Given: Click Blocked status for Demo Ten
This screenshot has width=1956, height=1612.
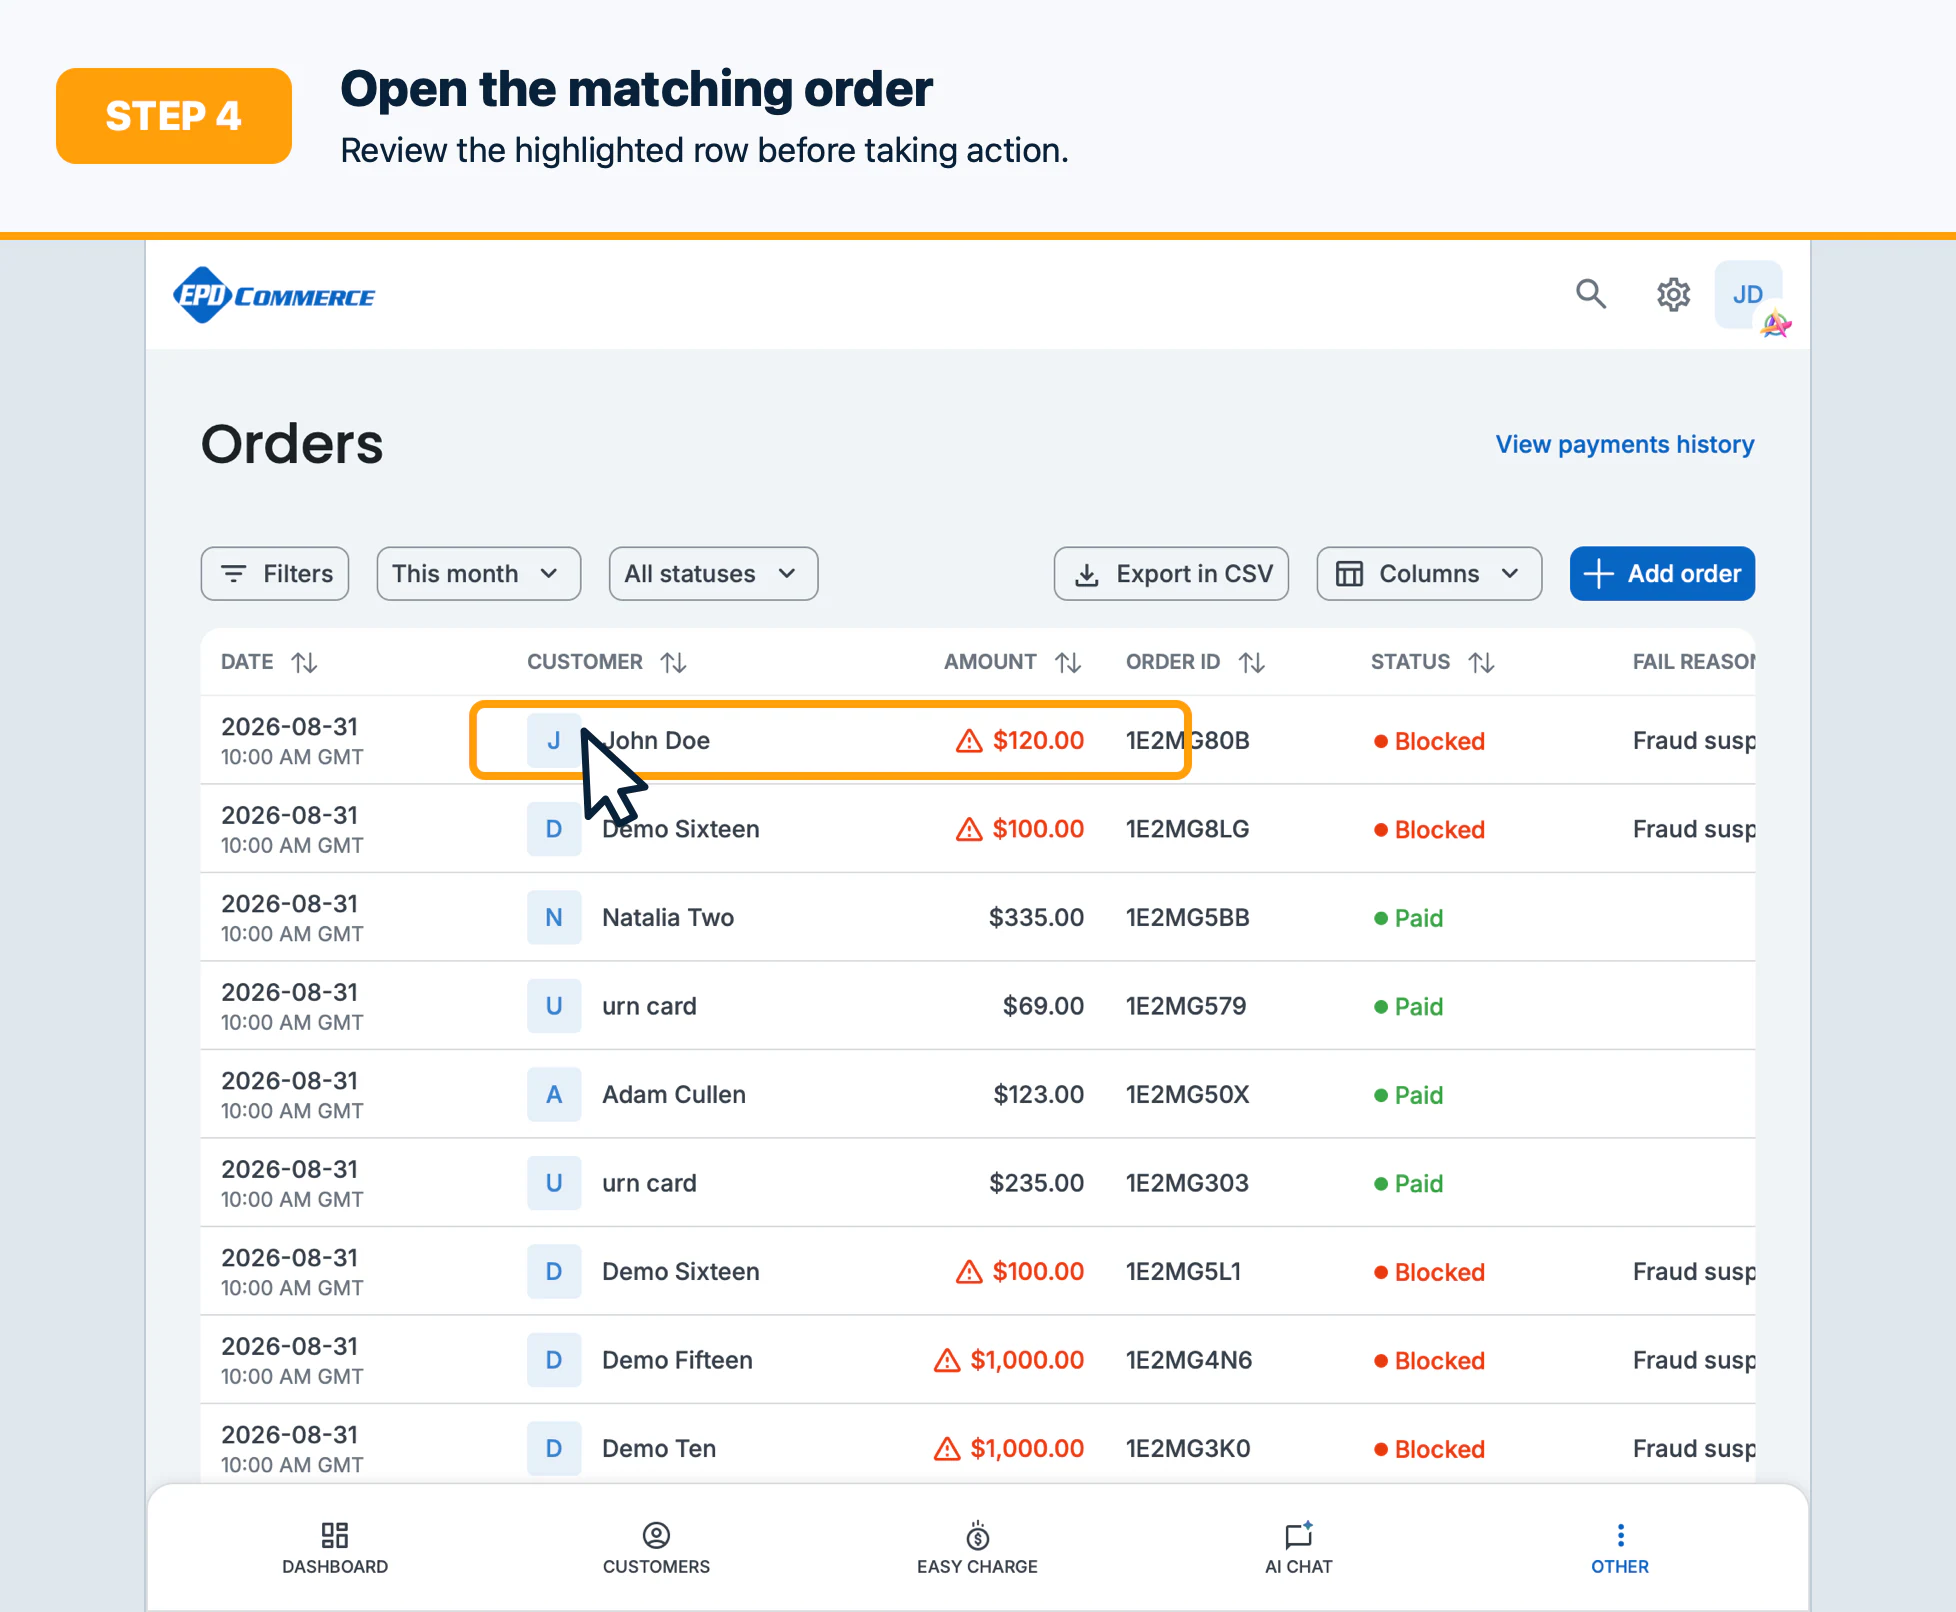Looking at the screenshot, I should pos(1429,1449).
